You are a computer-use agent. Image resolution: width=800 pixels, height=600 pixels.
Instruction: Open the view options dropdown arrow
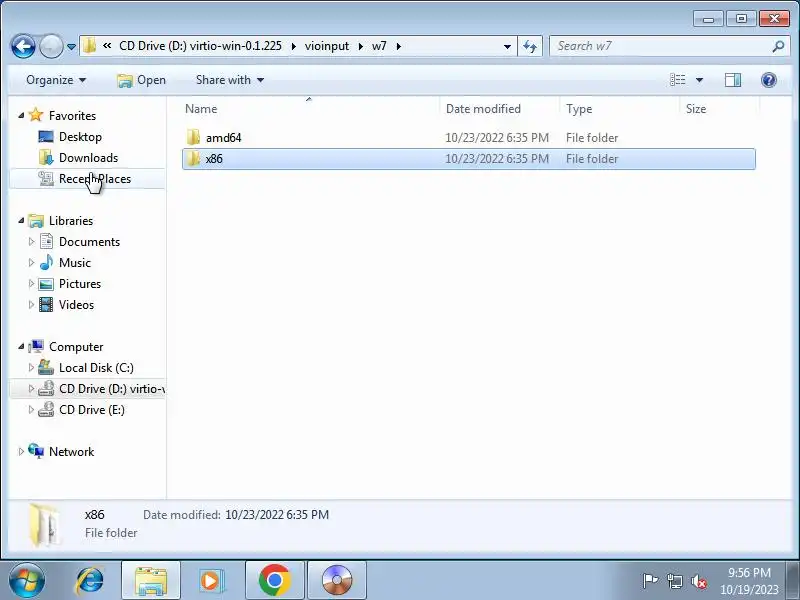click(x=699, y=80)
